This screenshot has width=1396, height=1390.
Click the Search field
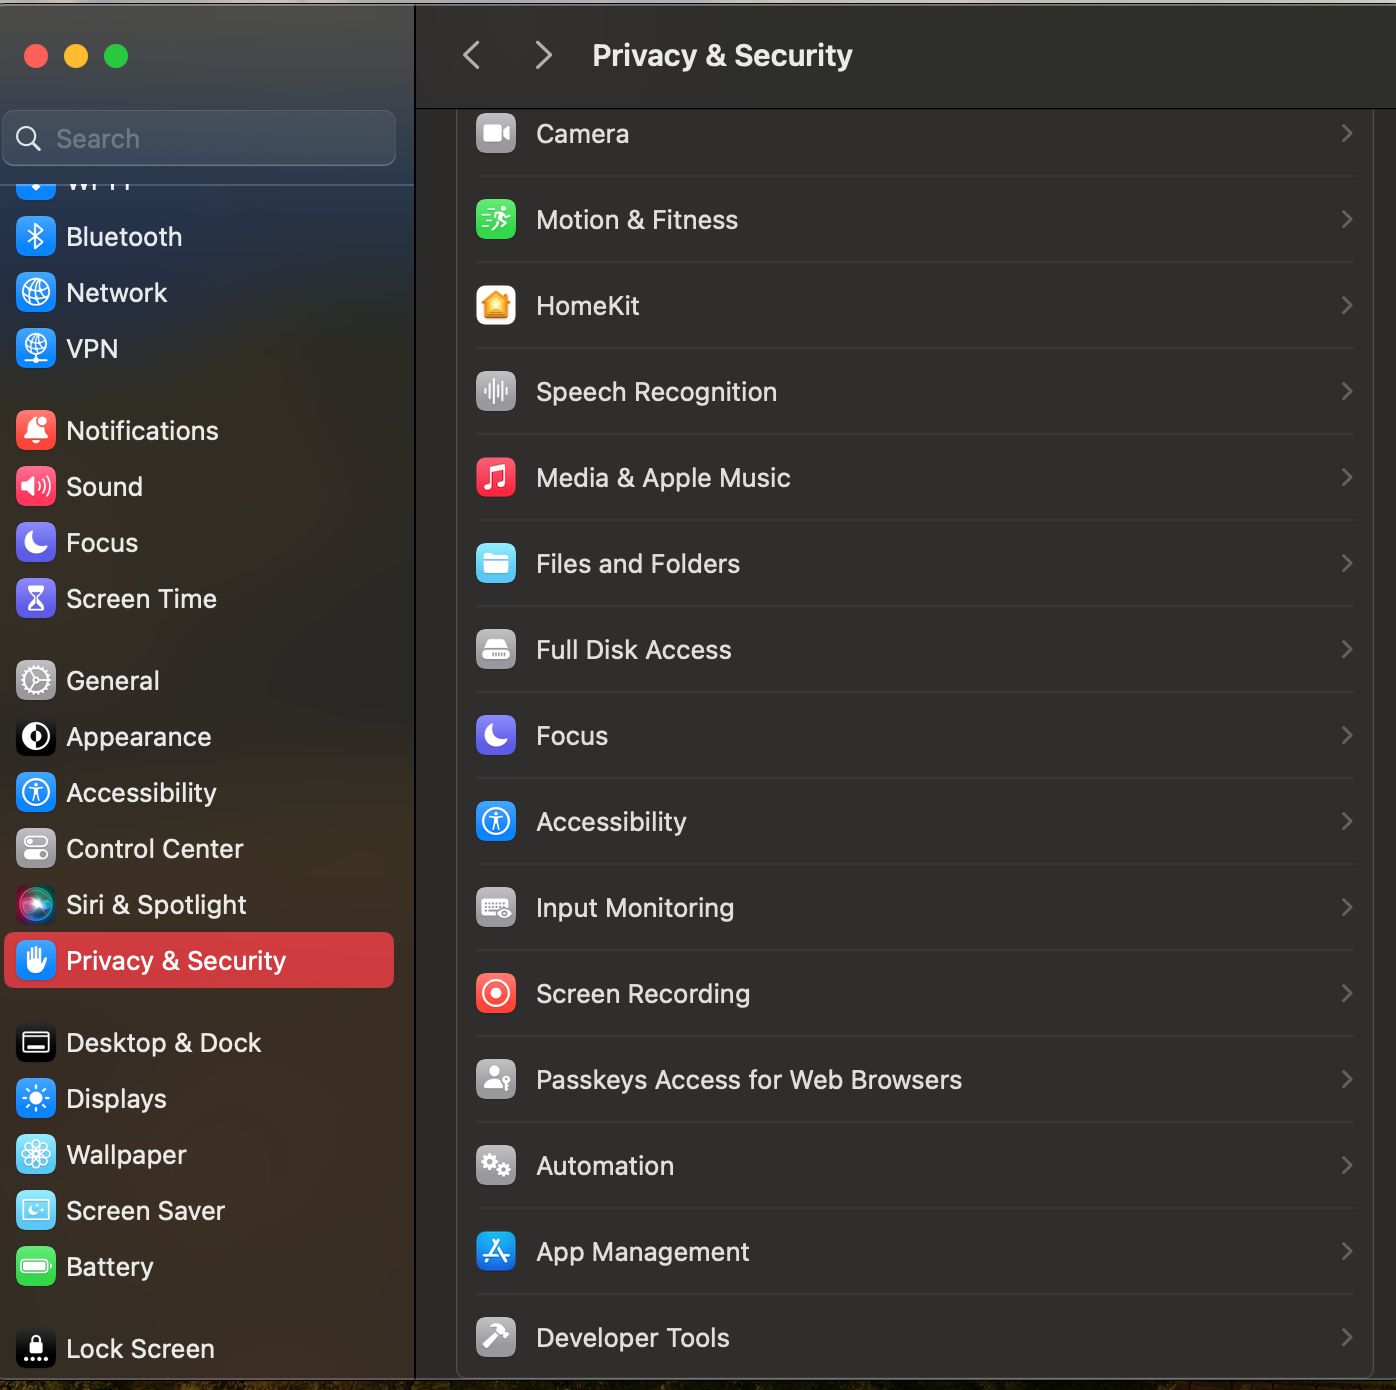(x=199, y=138)
